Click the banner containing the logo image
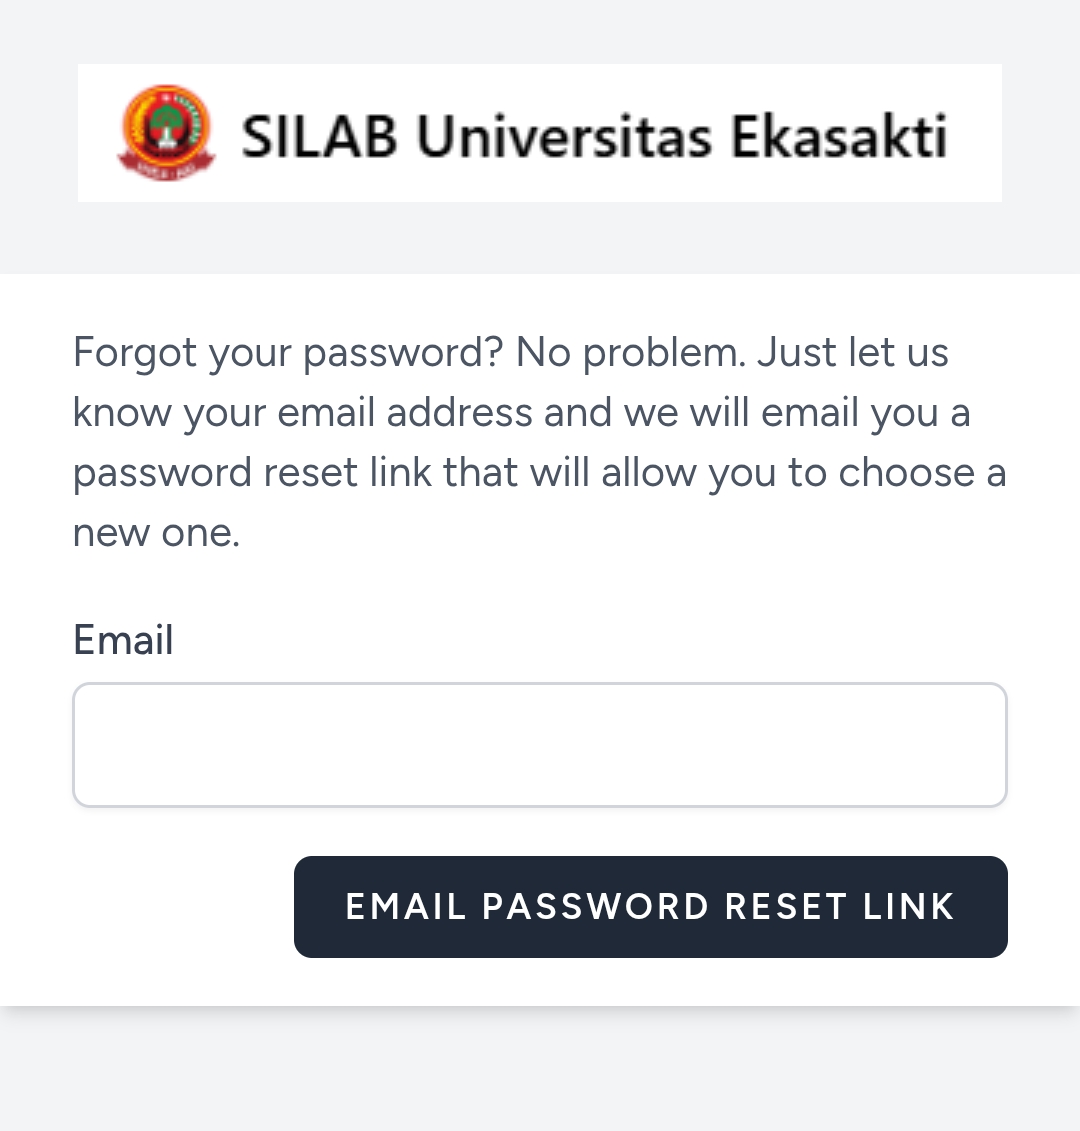Viewport: 1080px width, 1131px height. [540, 132]
